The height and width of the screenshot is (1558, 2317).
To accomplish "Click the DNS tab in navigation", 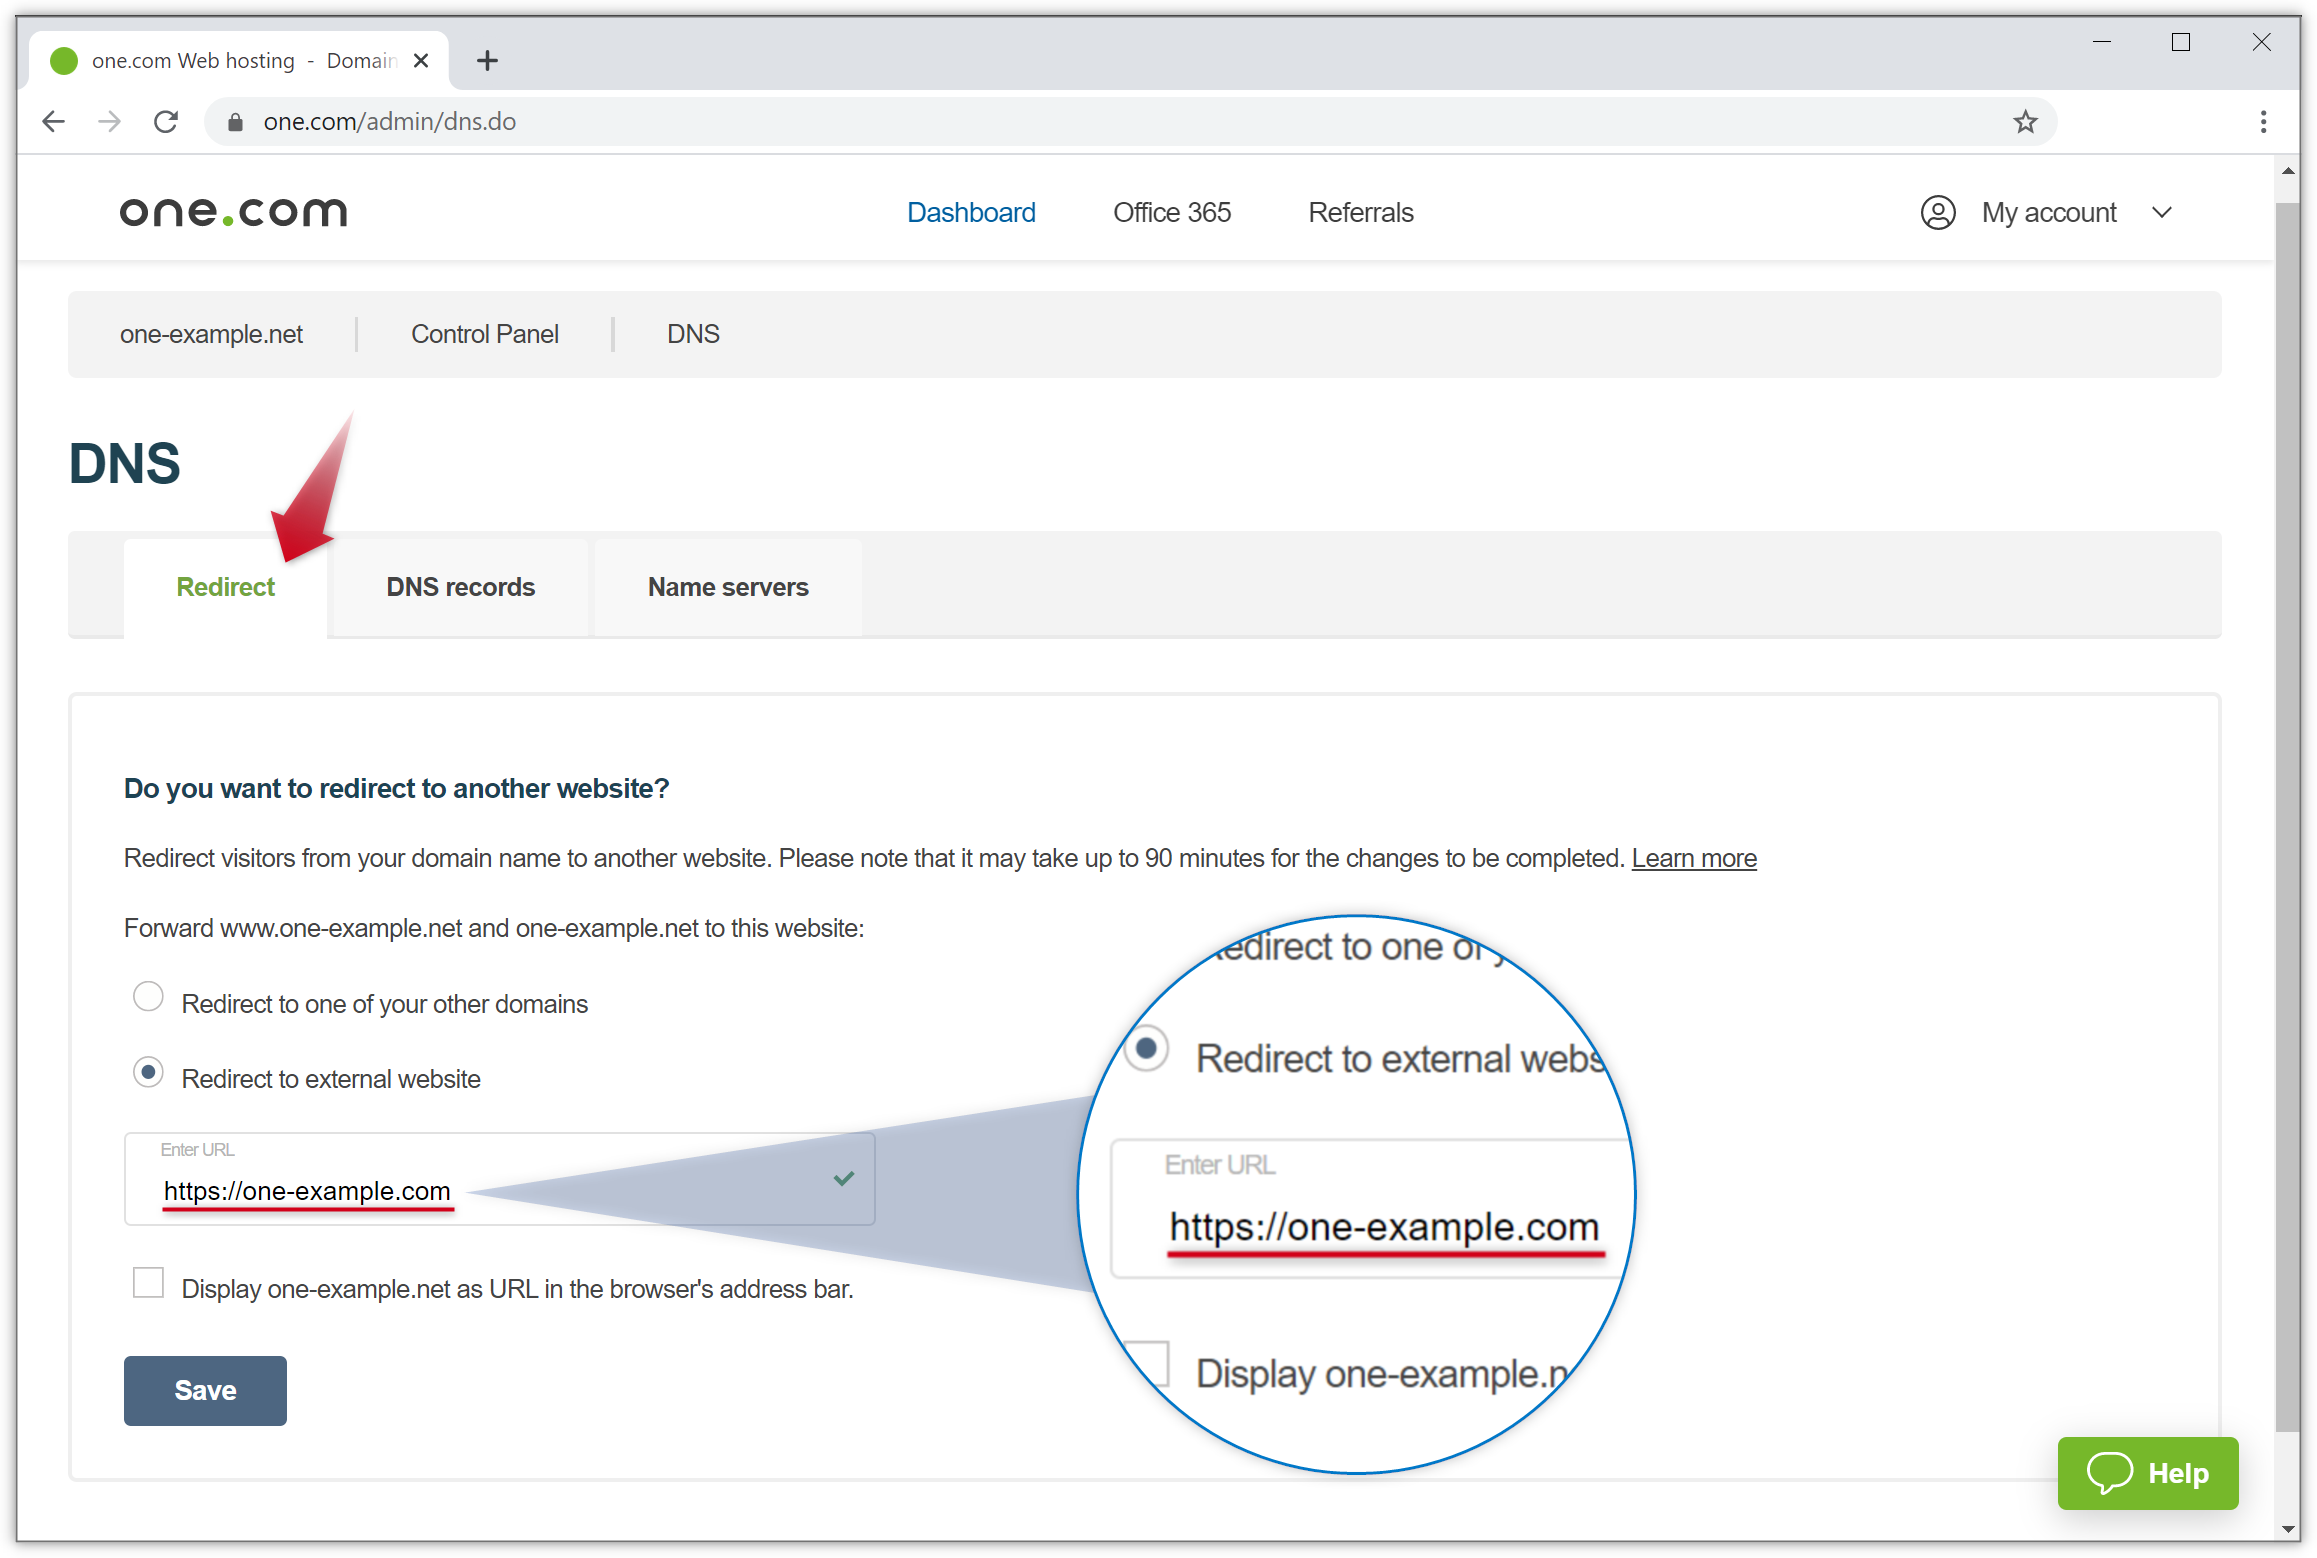I will pos(694,334).
